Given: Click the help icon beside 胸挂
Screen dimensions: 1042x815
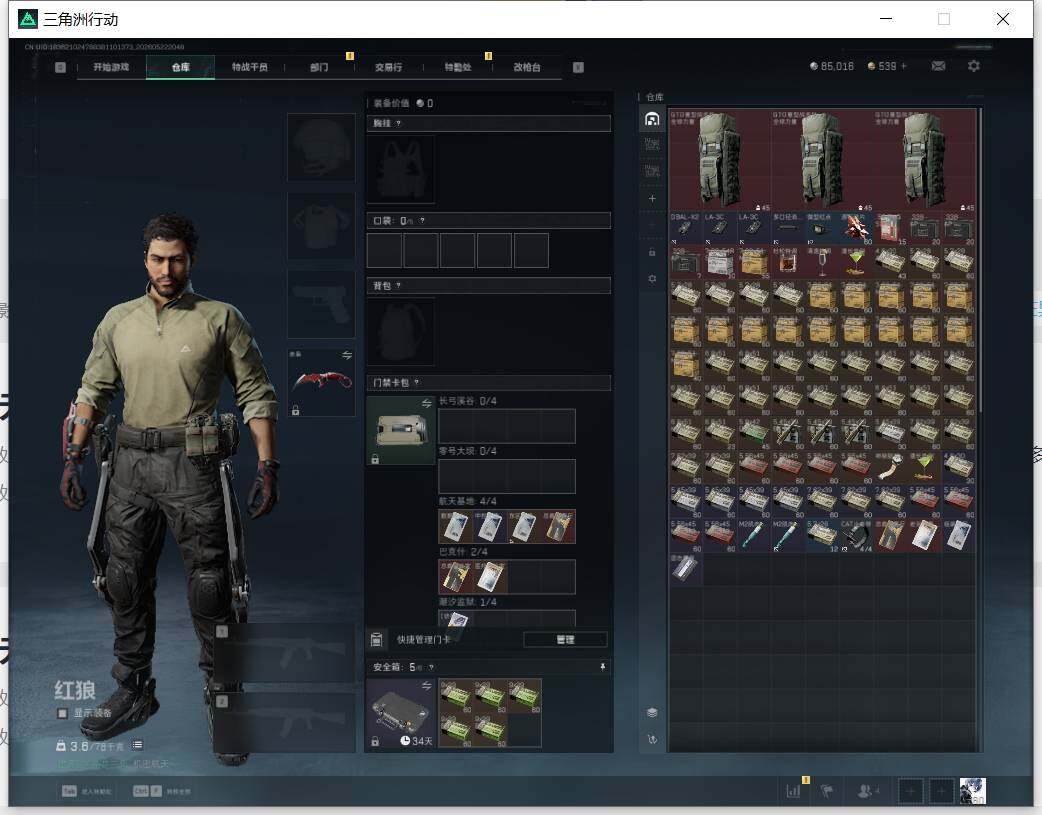Looking at the screenshot, I should click(398, 124).
